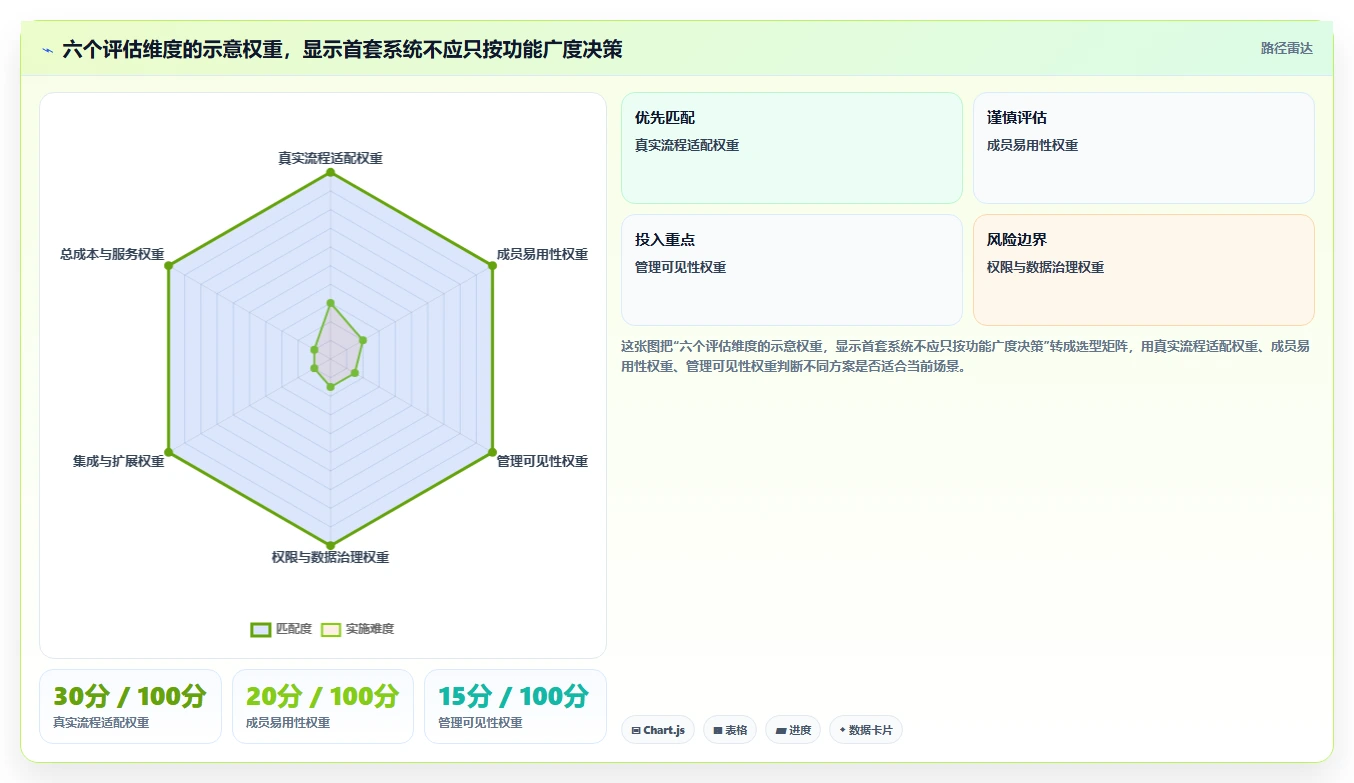Screen dimensions: 1354x783
Task: Click the Chart.js chip icon
Action: (636, 731)
